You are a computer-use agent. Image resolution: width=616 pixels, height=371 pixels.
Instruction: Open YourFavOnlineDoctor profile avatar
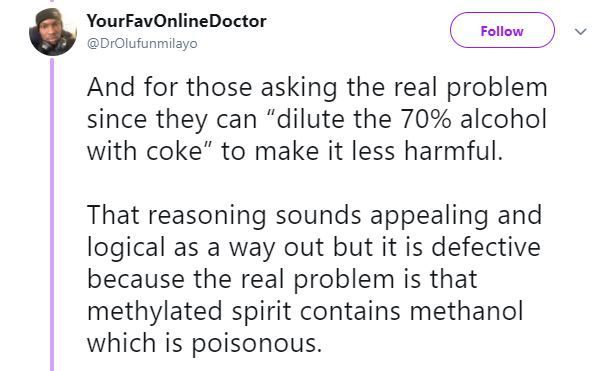point(53,32)
